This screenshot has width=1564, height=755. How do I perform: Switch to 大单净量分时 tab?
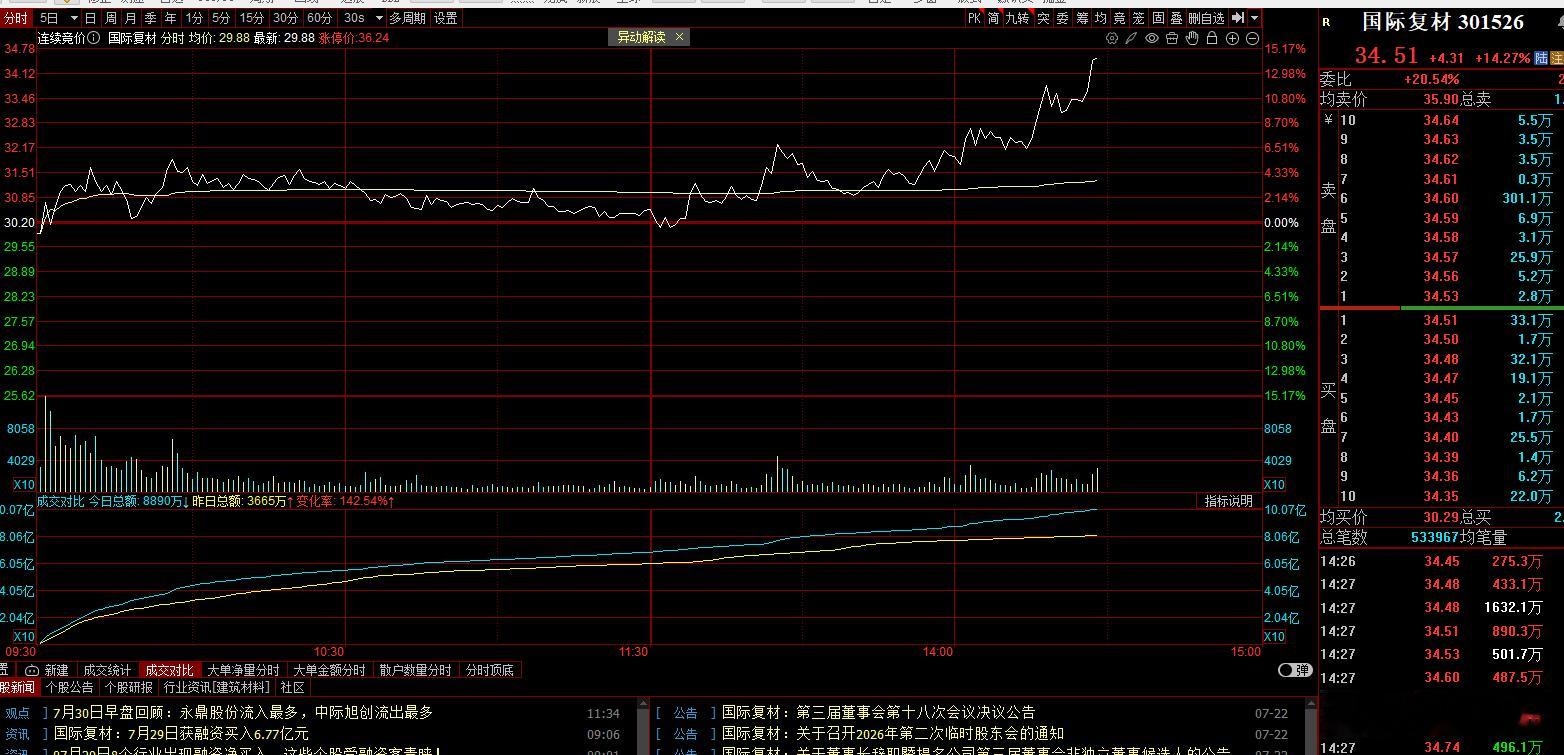[x=243, y=670]
